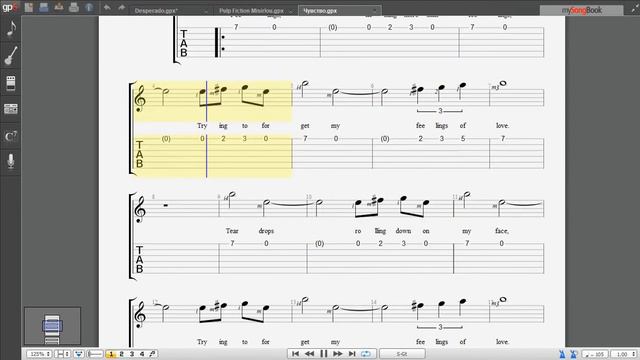The image size is (640, 360).
Task: Open the 125% zoom dropdown
Action: (39, 354)
